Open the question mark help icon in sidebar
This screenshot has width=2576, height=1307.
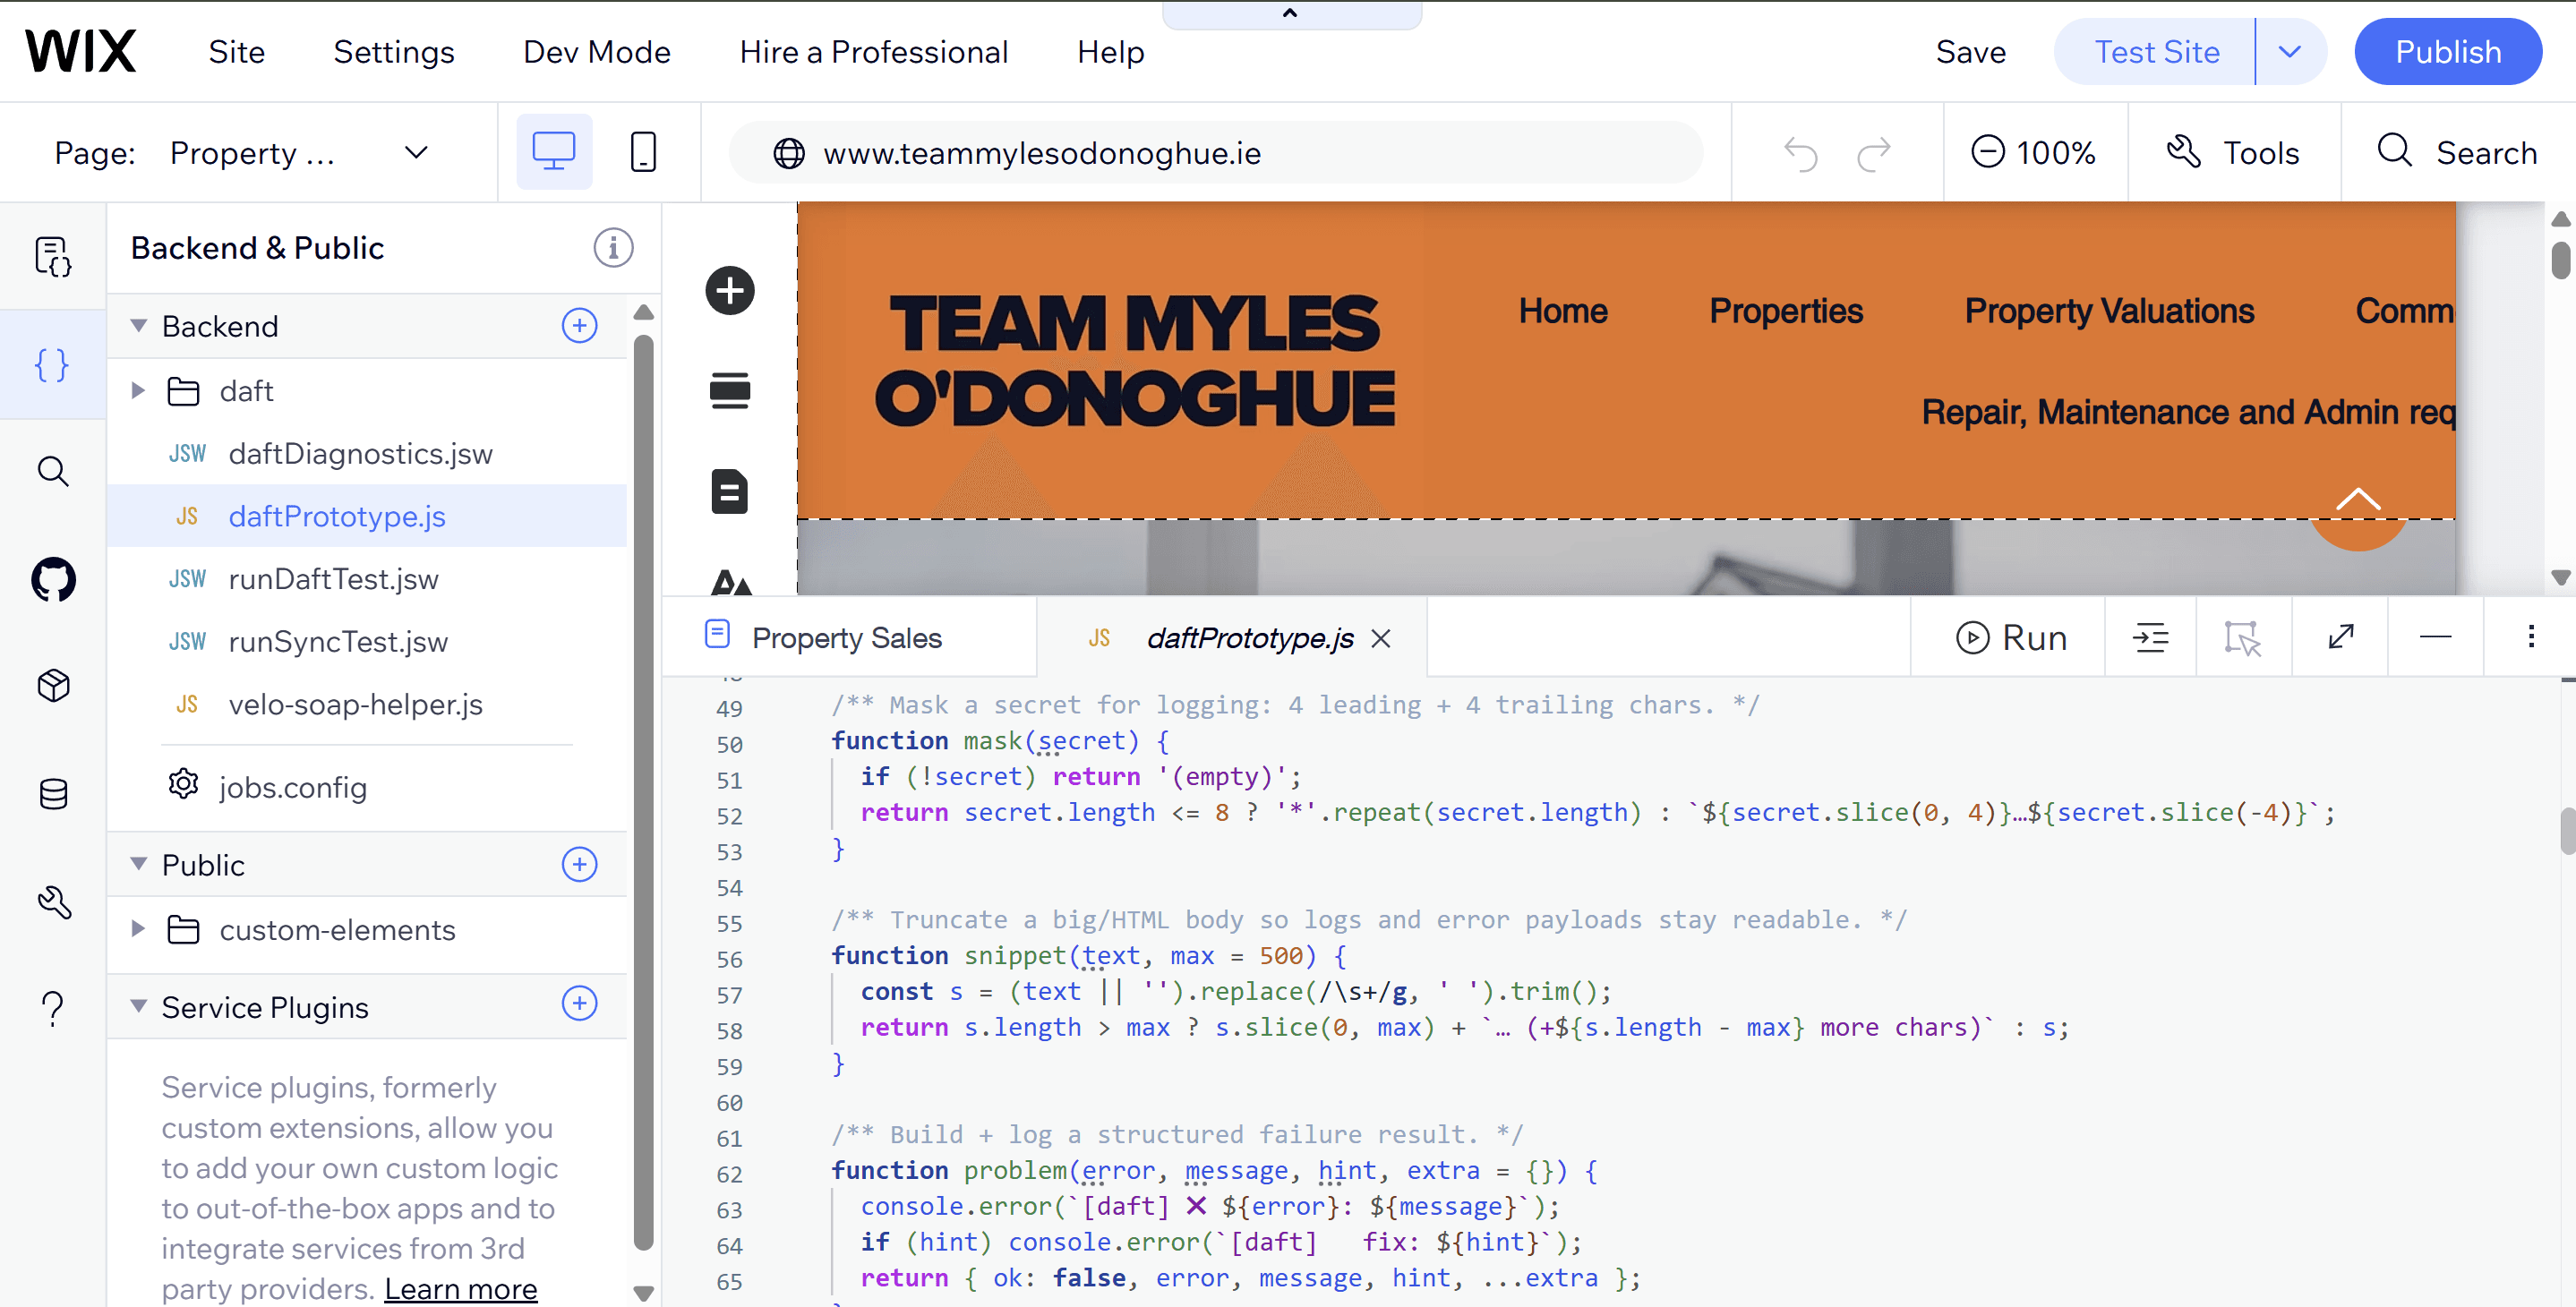53,1009
